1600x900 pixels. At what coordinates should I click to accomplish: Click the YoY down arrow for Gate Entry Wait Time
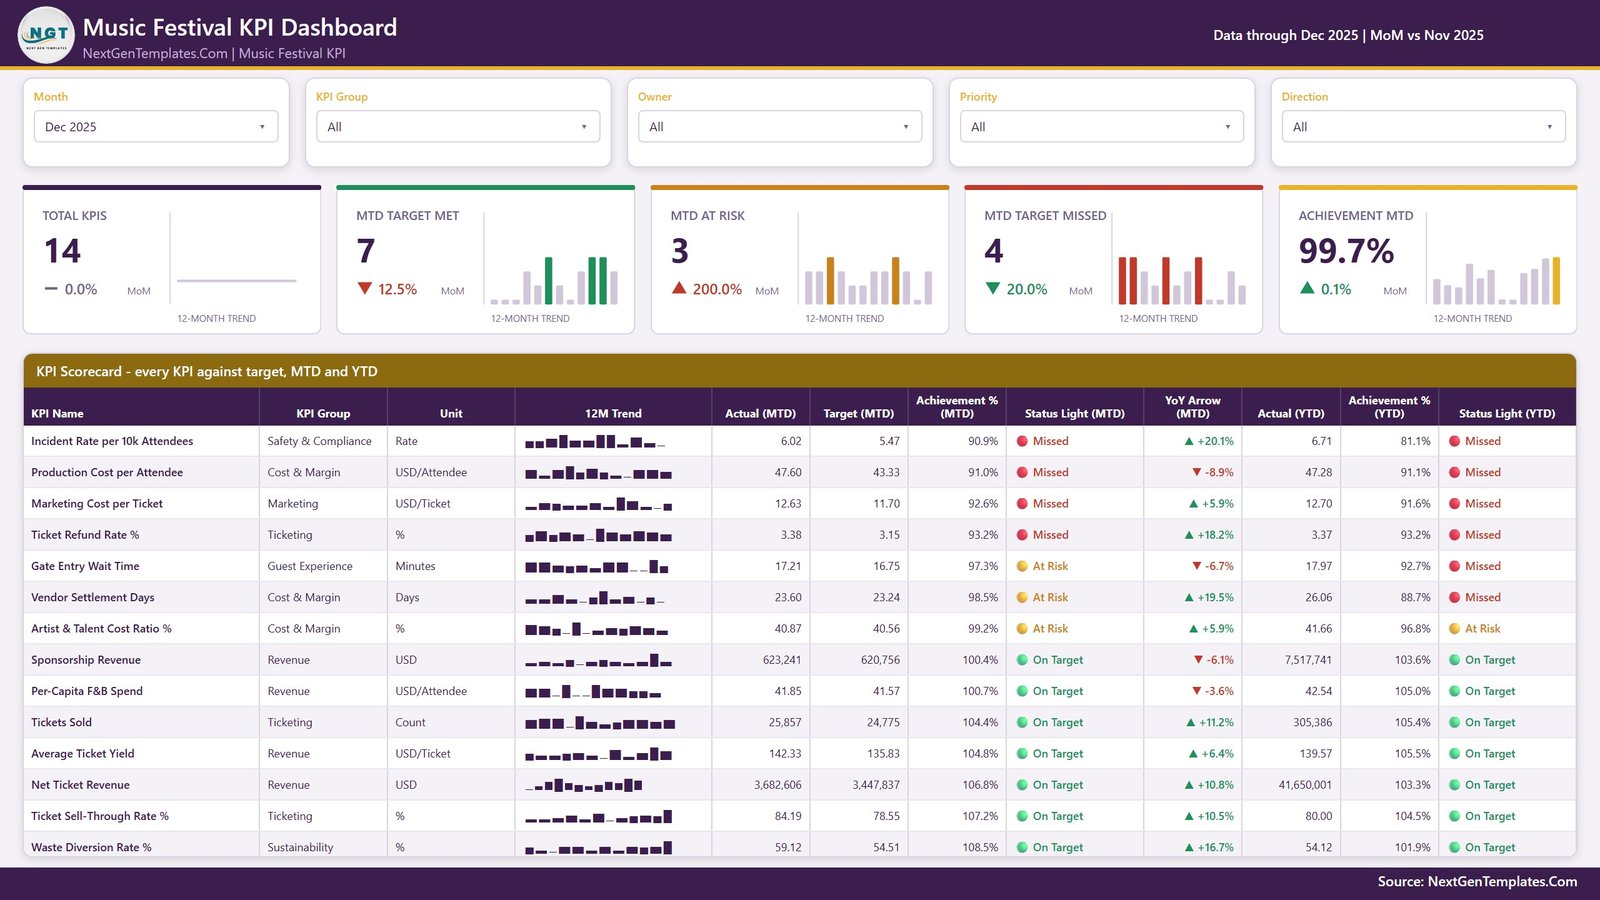coord(1196,566)
